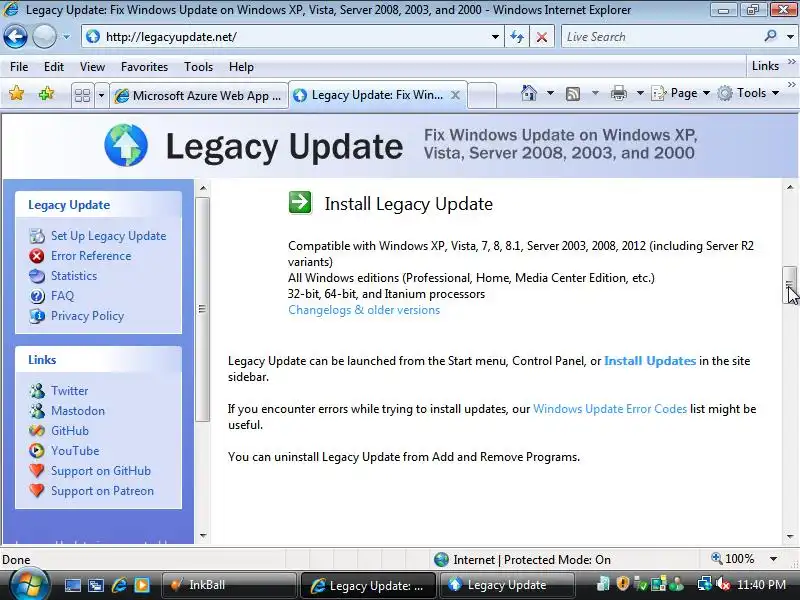Open the View menu
The height and width of the screenshot is (600, 800).
(x=92, y=67)
